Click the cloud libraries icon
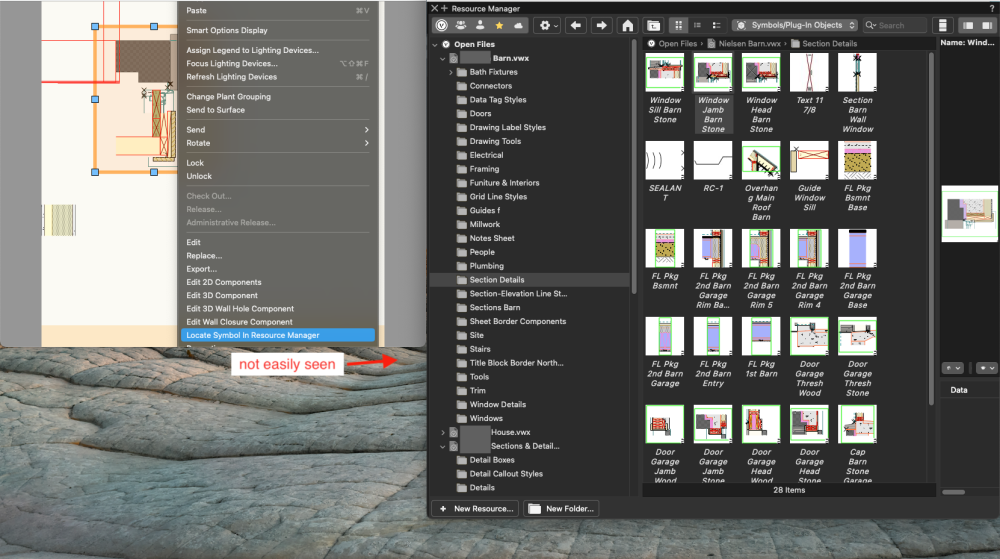Screen dimensions: 1000x559 (519, 25)
